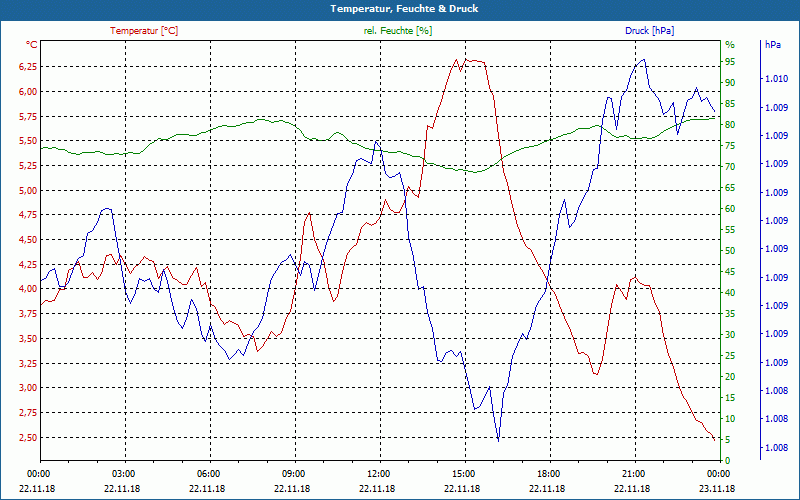Click the date label 23.11.18
800x500 pixels.
click(x=717, y=488)
